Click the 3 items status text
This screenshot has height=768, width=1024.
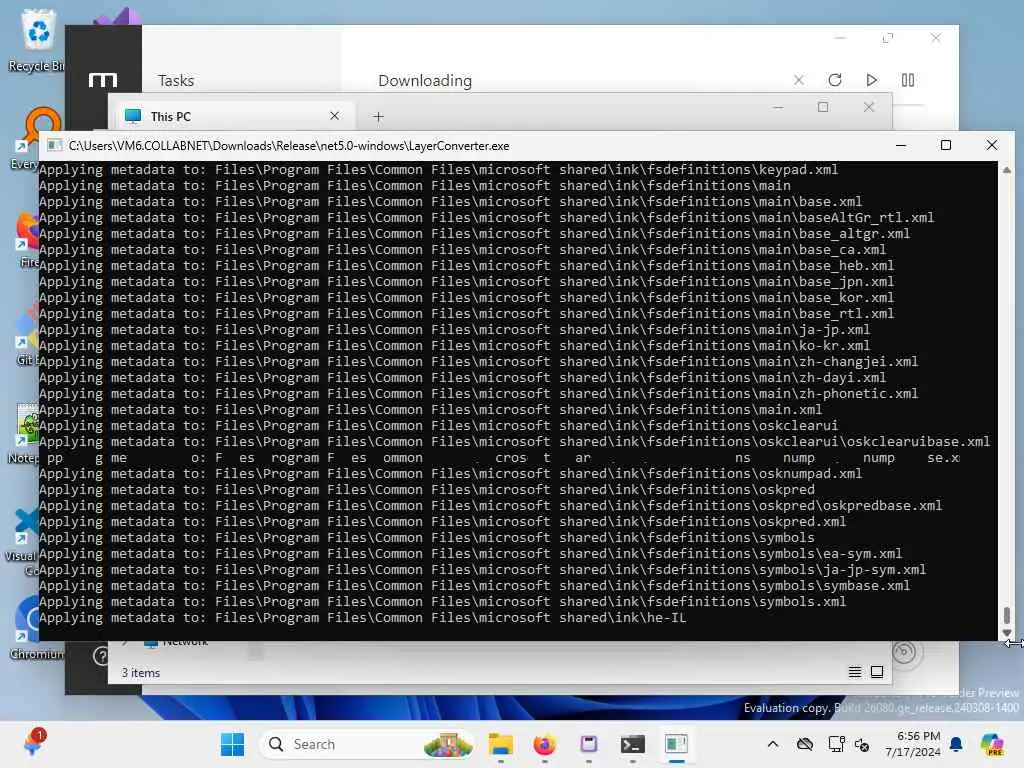[140, 673]
